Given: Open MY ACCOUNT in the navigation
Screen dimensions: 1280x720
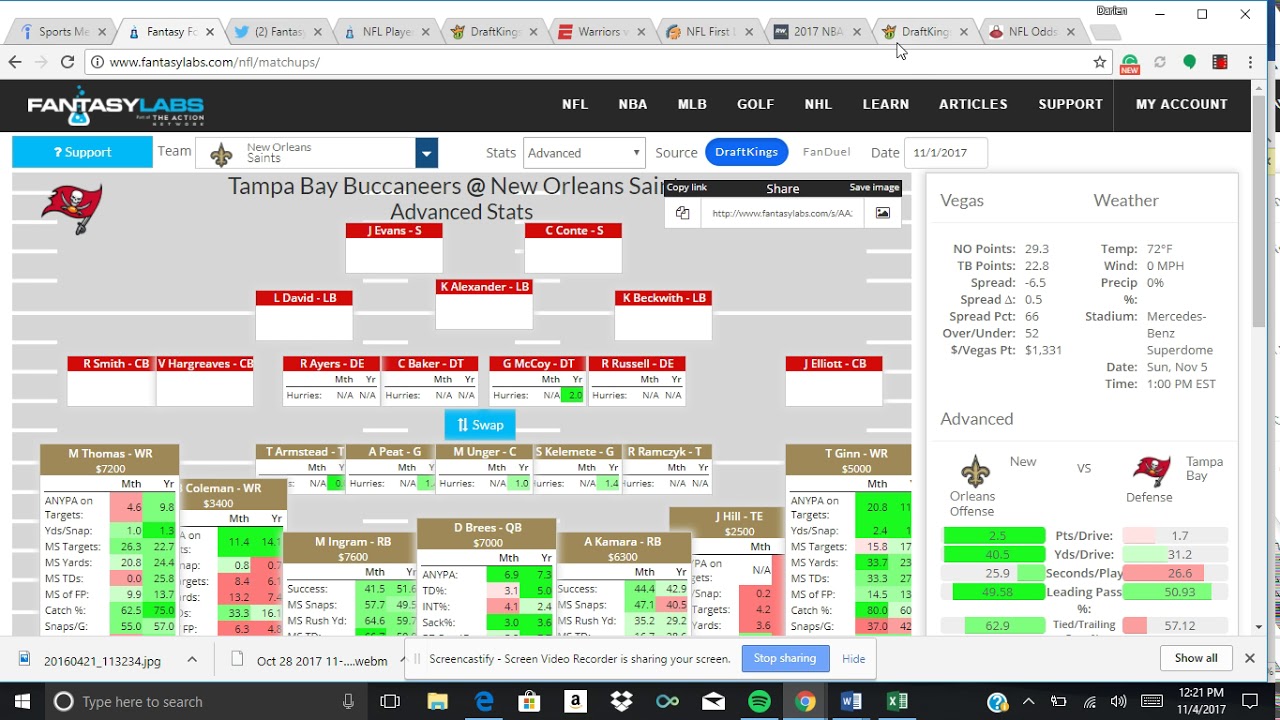Looking at the screenshot, I should click(1182, 104).
